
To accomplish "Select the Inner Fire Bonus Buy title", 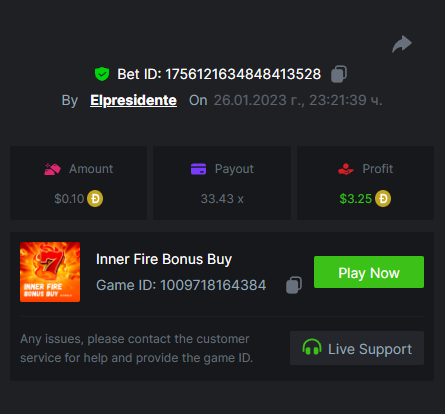I will 164,259.
